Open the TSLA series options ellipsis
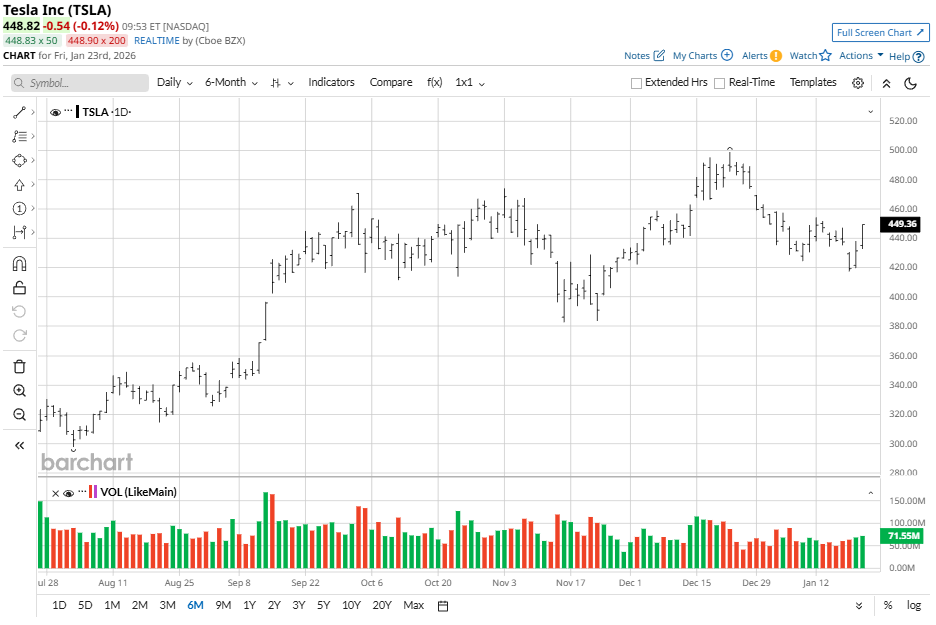The width and height of the screenshot is (936, 625). [68, 111]
